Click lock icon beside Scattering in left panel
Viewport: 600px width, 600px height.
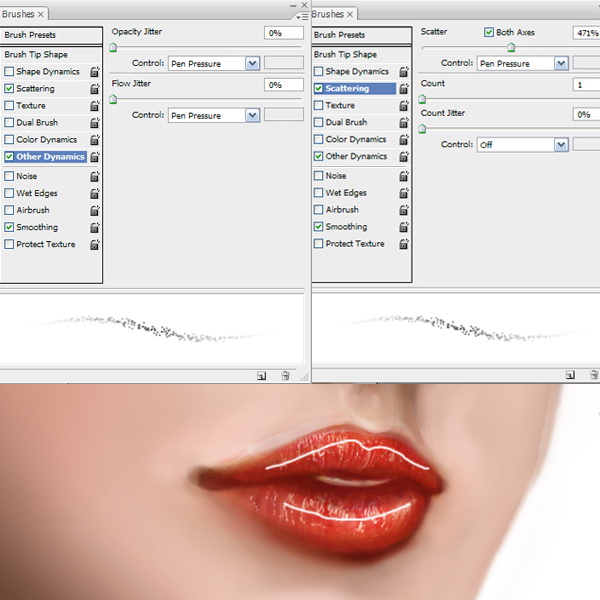95,89
